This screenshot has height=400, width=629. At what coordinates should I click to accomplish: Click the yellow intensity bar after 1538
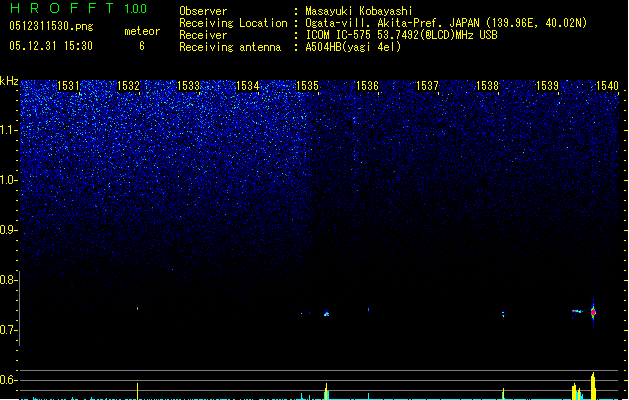pyautogui.click(x=503, y=394)
